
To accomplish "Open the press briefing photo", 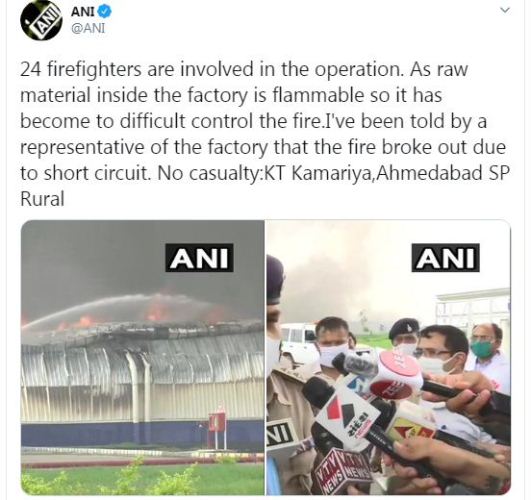I will coord(388,357).
